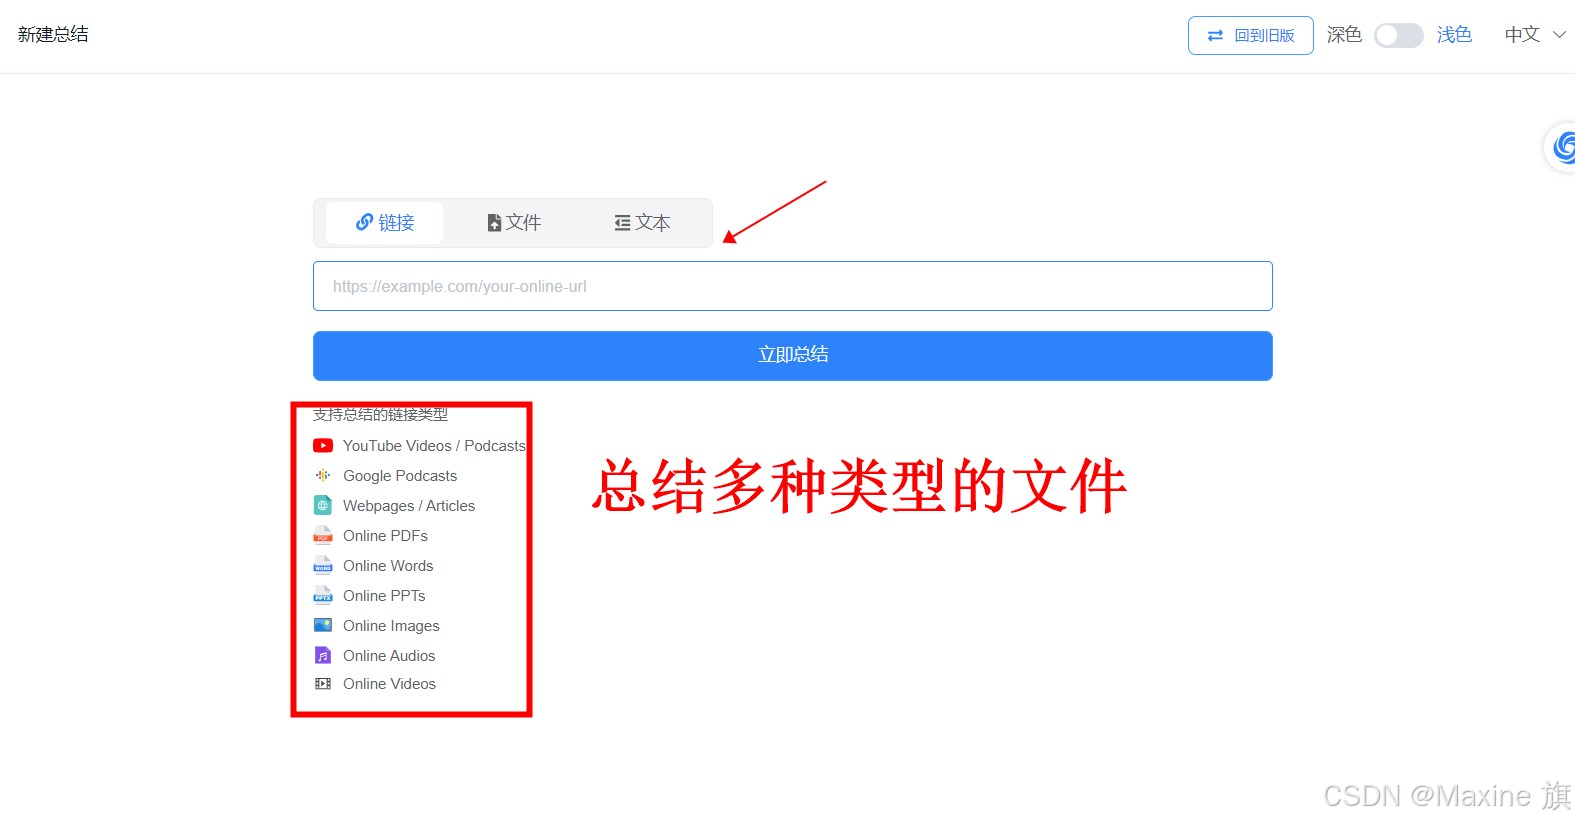
Task: Click the 'YouTube Videos / Podcasts' text
Action: tap(434, 446)
